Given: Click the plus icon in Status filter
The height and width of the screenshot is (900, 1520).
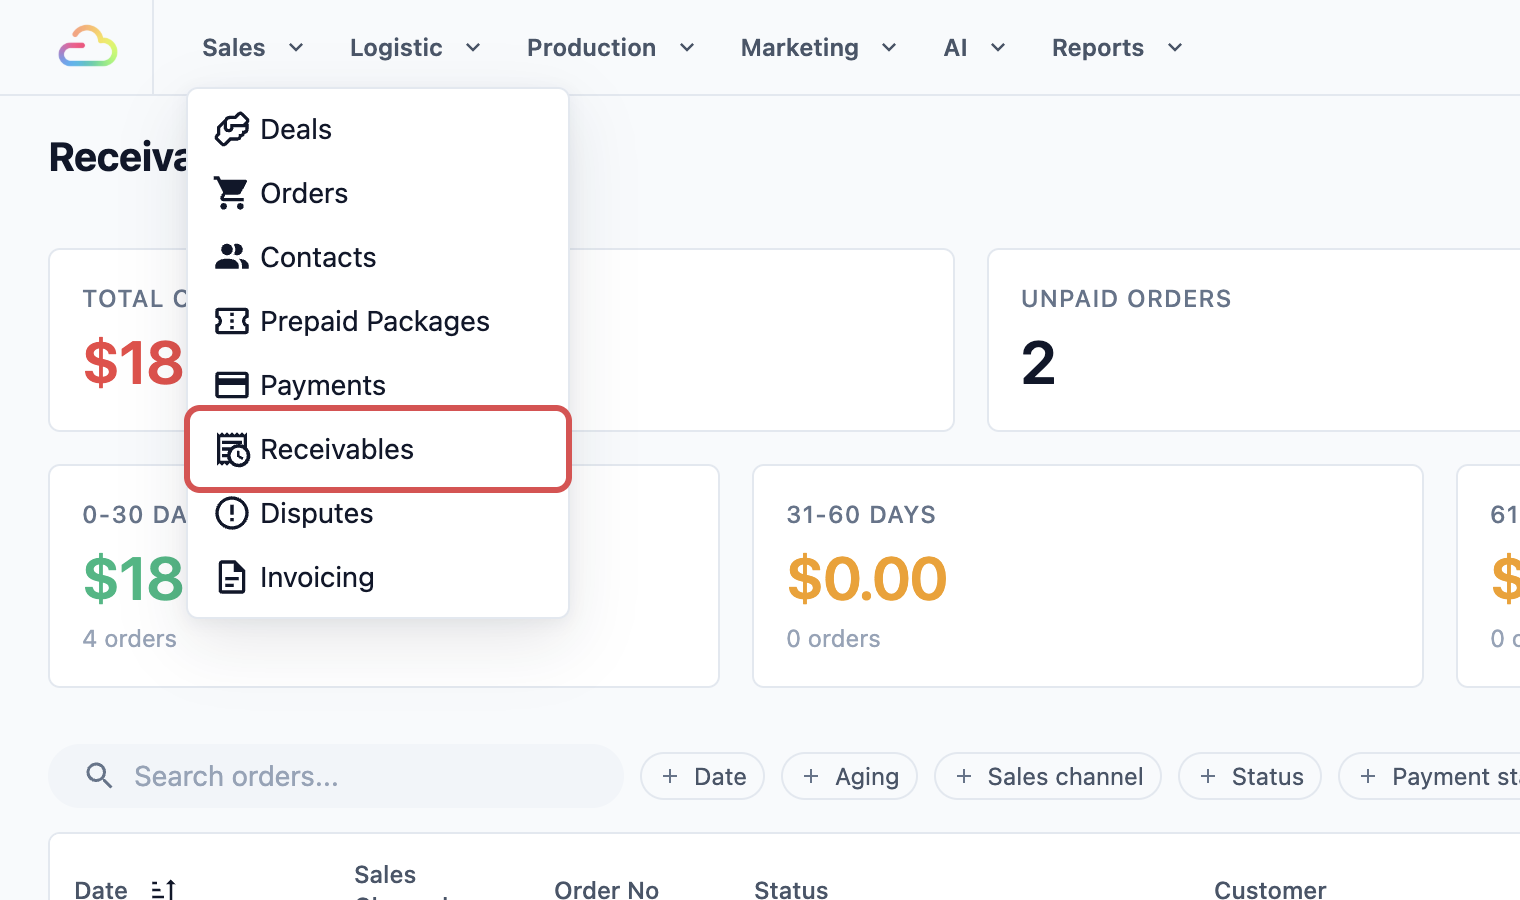Looking at the screenshot, I should click(x=1208, y=776).
